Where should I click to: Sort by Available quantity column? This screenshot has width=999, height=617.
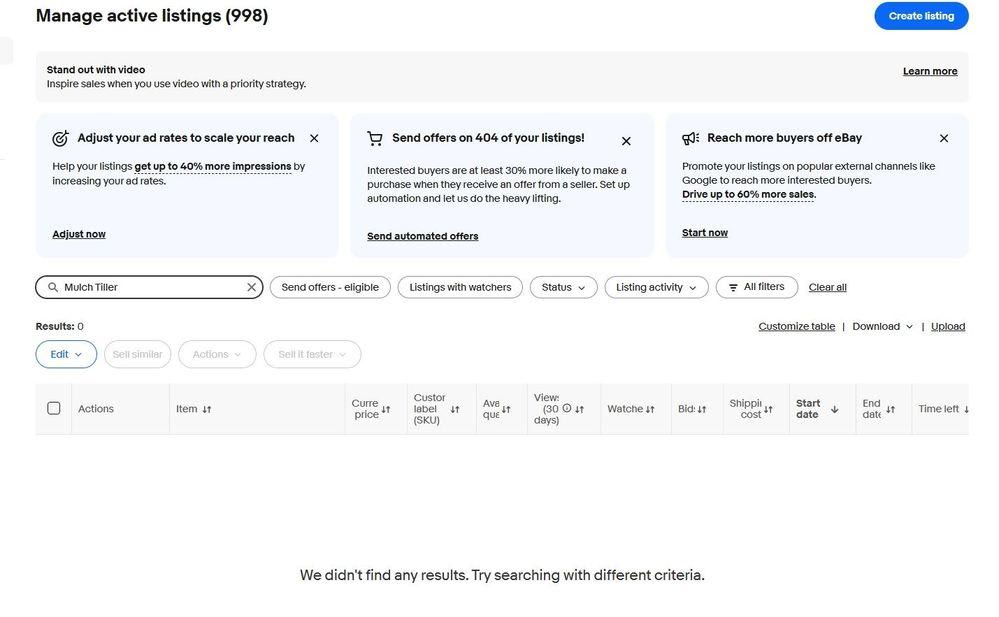[506, 409]
